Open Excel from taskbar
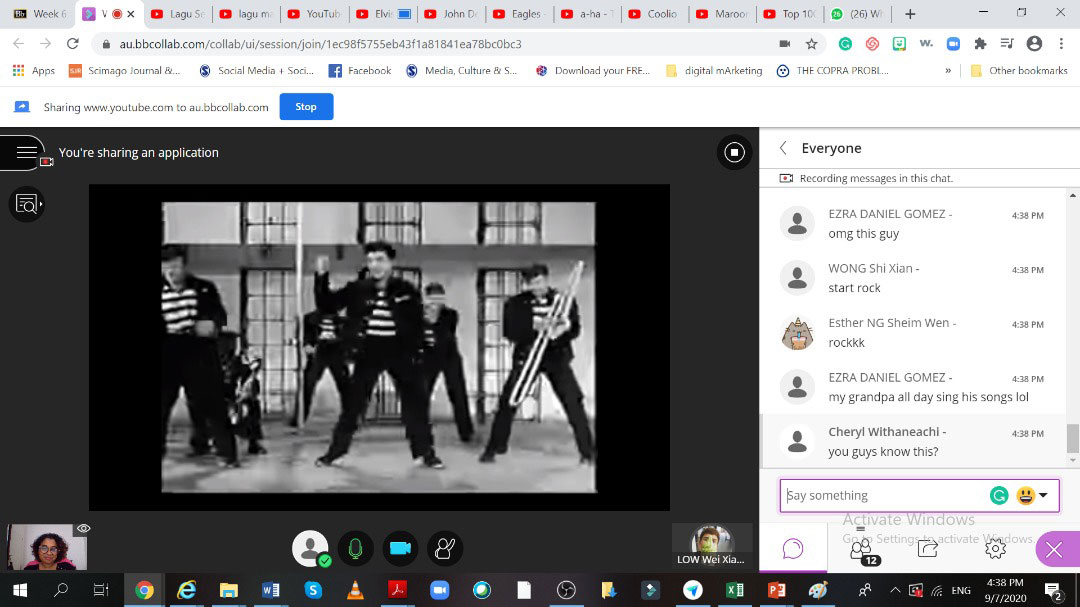 735,590
